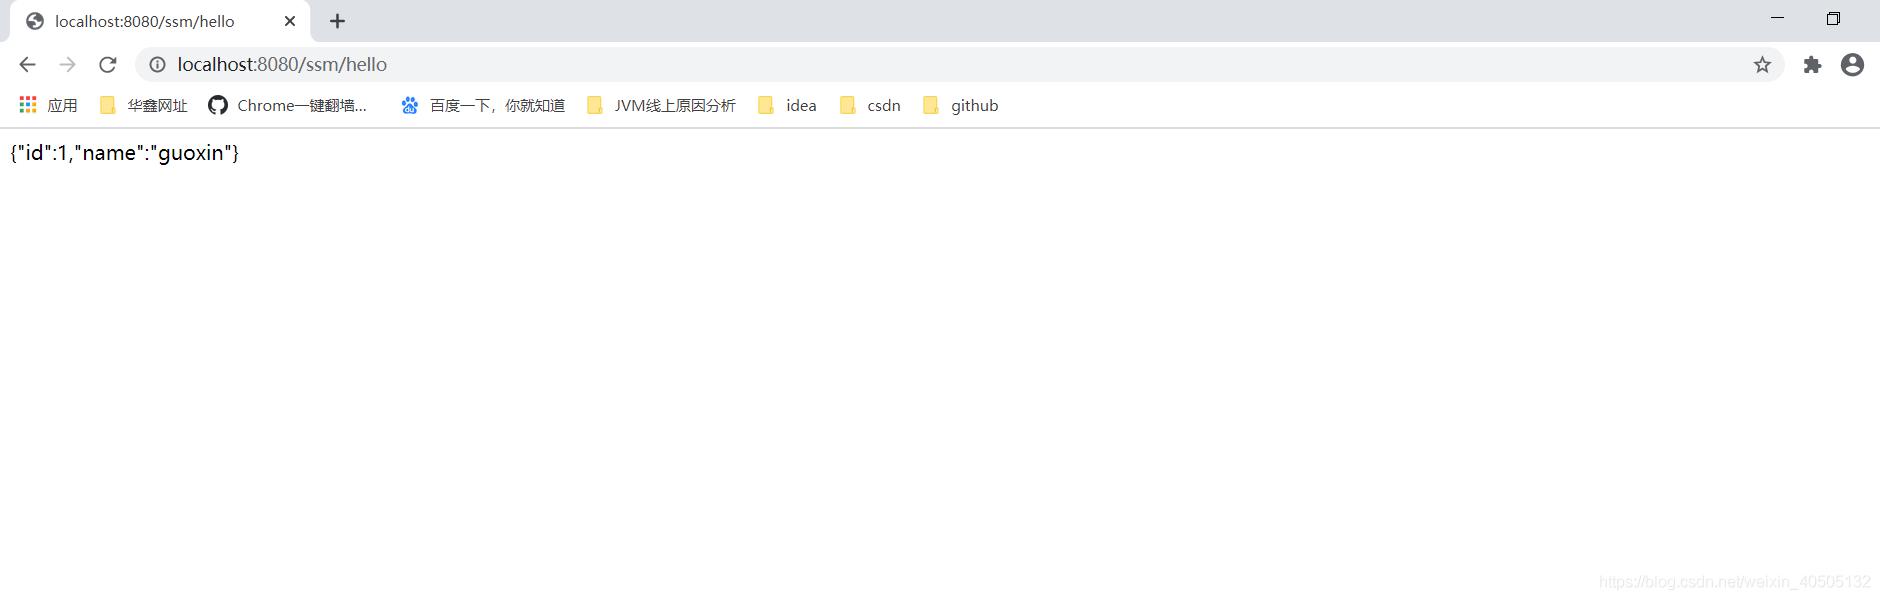This screenshot has height=600, width=1880.
Task: Reload the current page
Action: (x=108, y=64)
